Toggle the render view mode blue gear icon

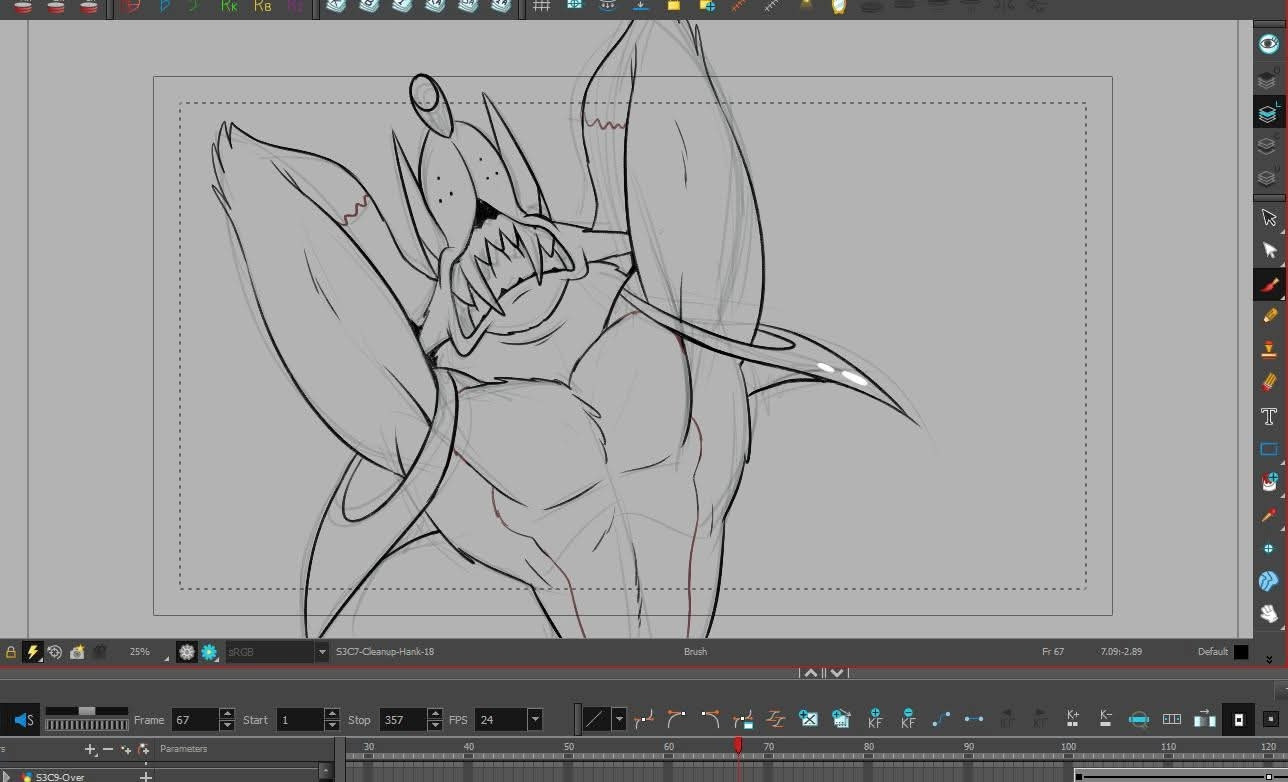click(x=209, y=652)
